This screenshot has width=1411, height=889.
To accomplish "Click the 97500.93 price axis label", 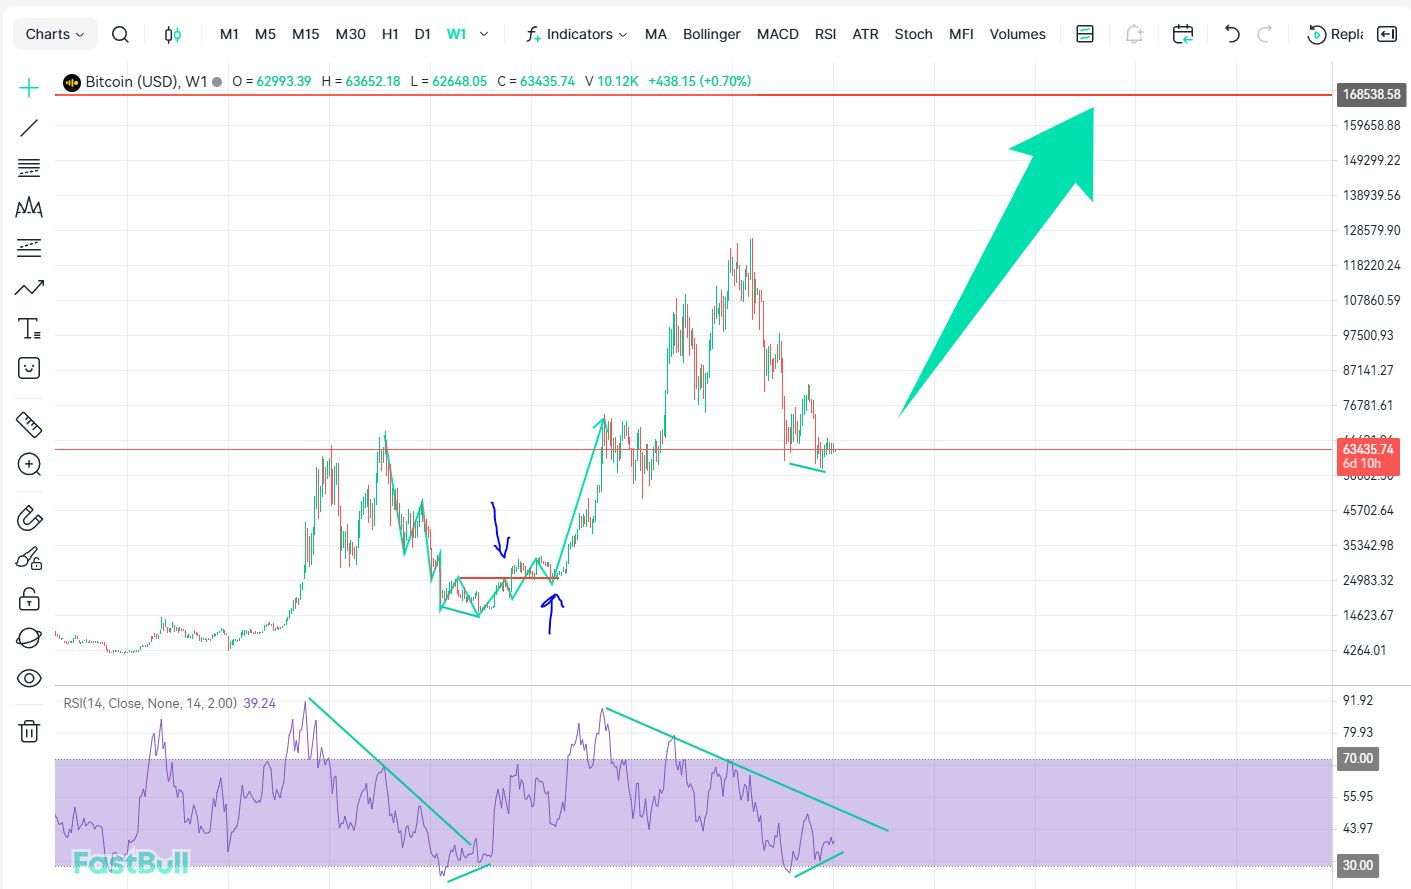I will [x=1368, y=335].
